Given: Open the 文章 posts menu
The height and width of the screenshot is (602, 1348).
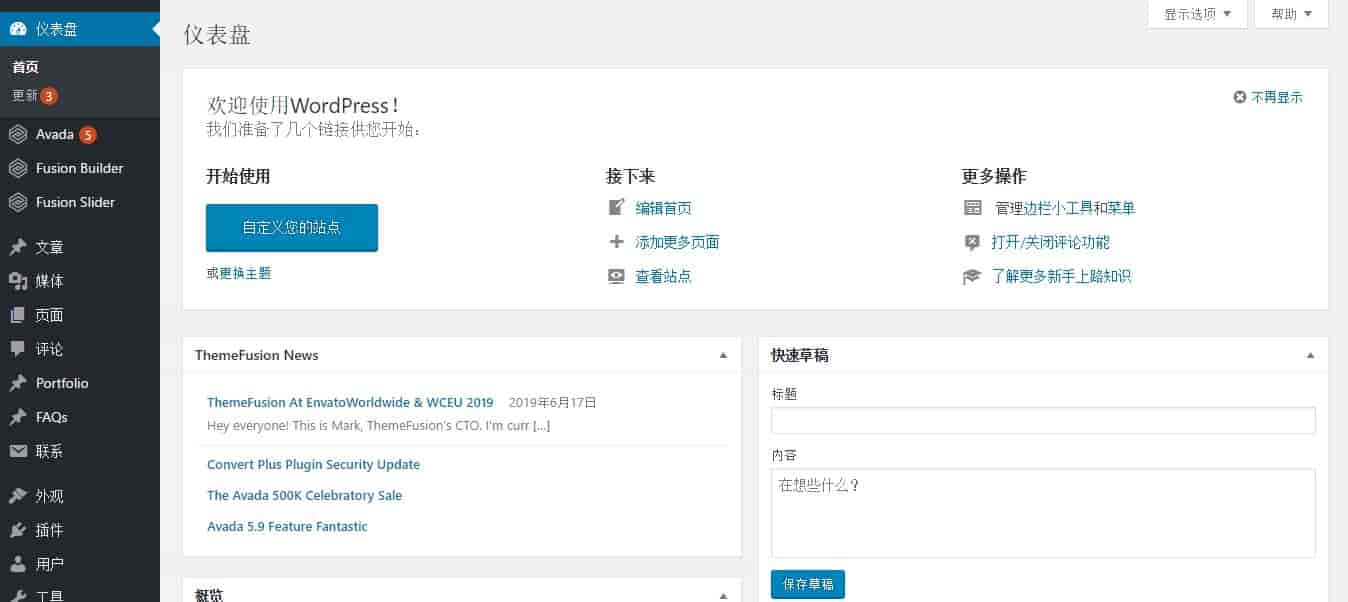Looking at the screenshot, I should [49, 248].
